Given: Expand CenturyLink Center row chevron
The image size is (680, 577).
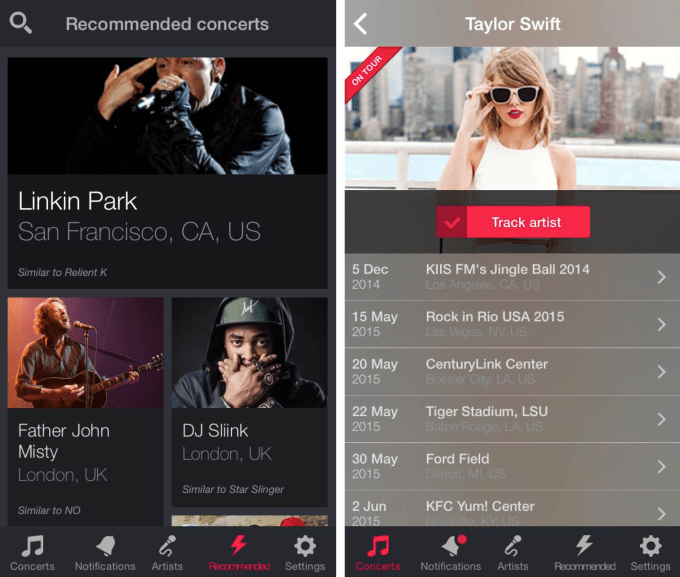Looking at the screenshot, I should pos(661,372).
